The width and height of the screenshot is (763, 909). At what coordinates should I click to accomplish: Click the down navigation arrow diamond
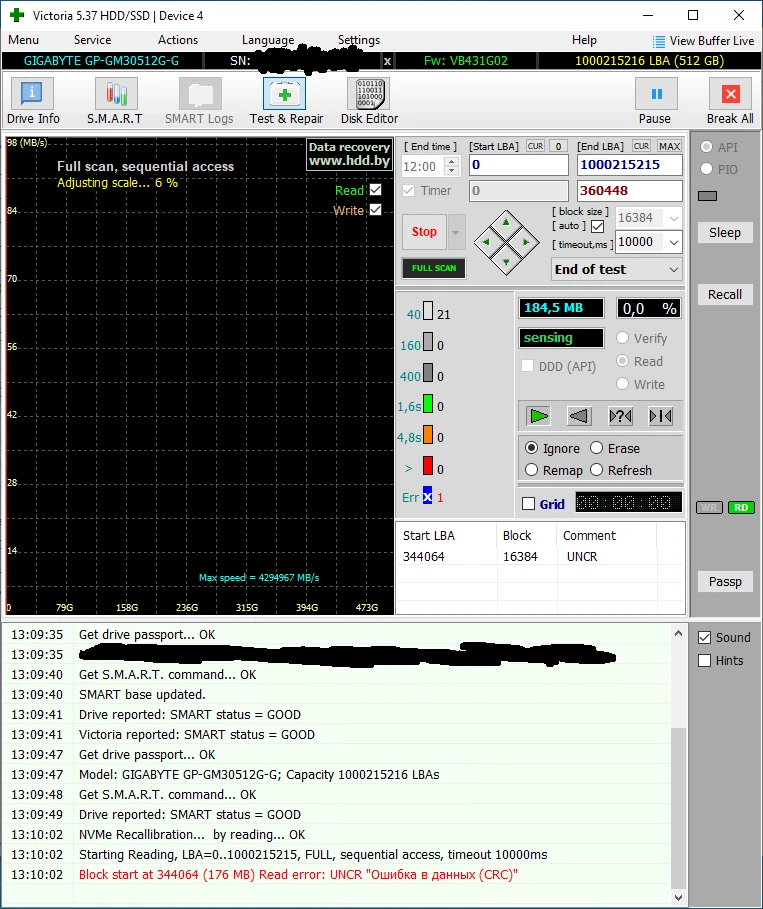(506, 262)
